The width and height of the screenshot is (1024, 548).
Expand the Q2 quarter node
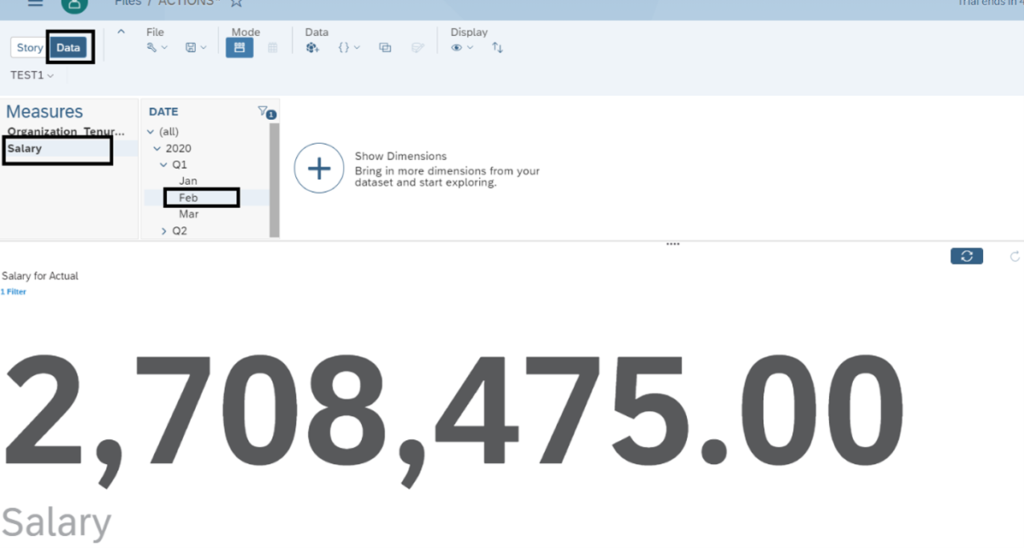click(163, 231)
